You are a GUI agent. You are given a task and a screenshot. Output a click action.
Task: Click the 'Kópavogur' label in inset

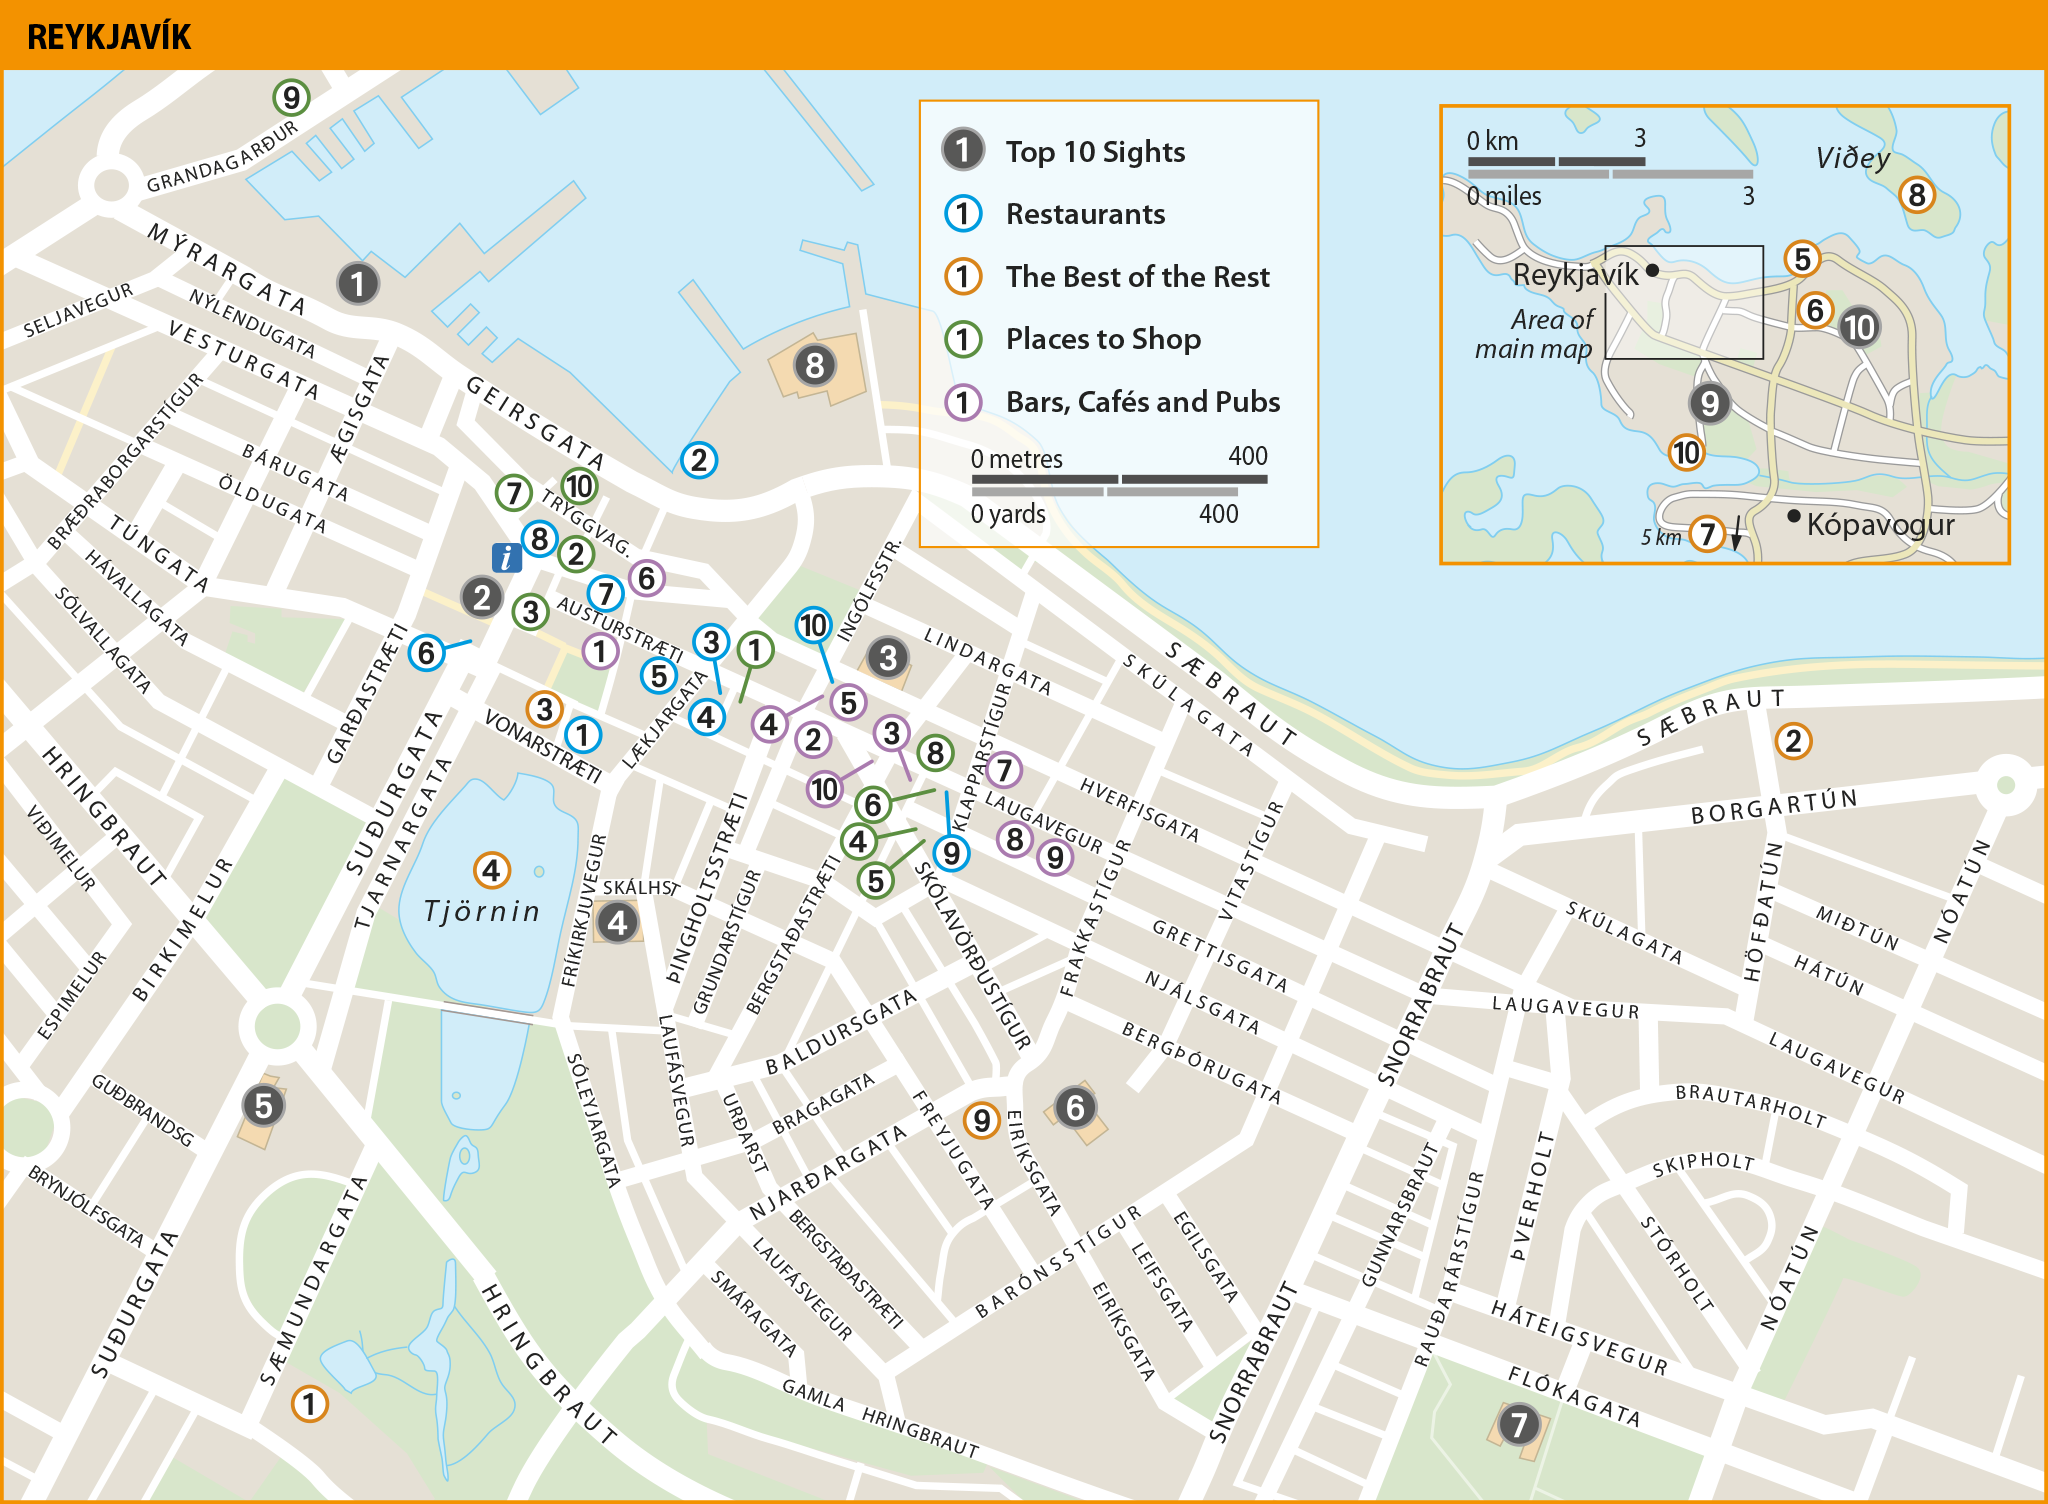tap(1880, 525)
